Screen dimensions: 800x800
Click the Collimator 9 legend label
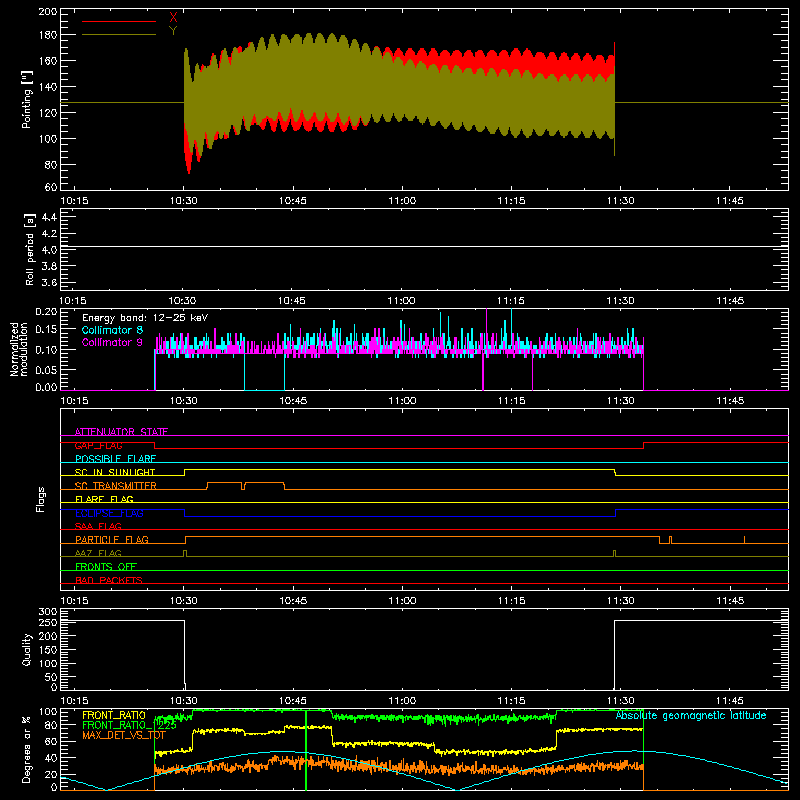click(x=112, y=342)
